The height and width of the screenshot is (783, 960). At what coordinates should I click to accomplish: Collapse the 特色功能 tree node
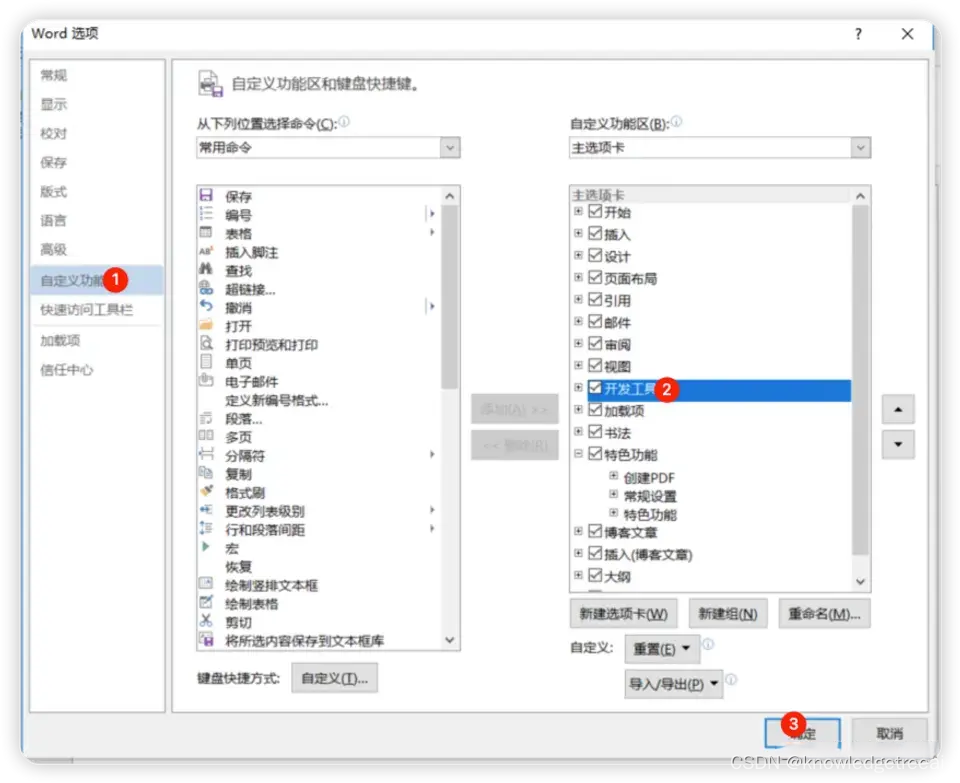(x=578, y=454)
